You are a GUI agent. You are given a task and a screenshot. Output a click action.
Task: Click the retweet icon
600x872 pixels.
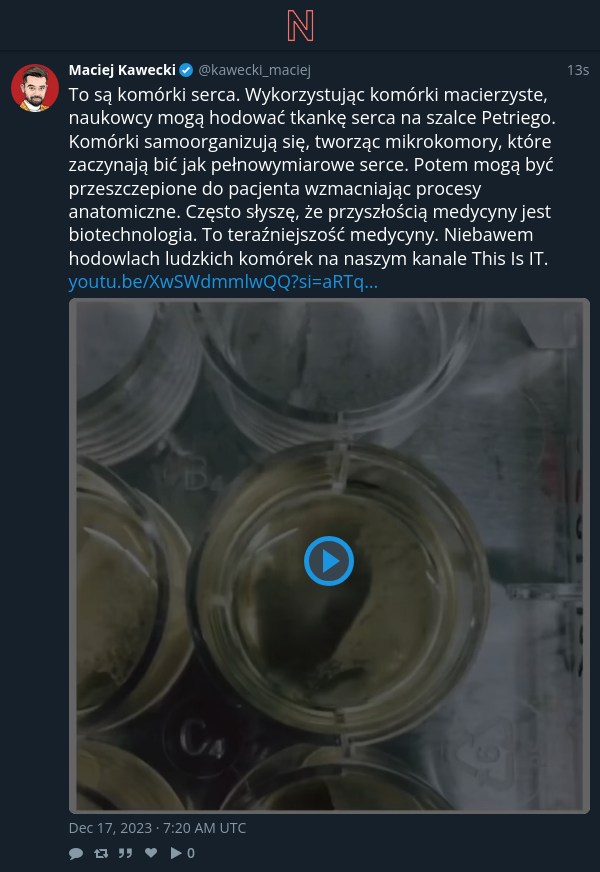(101, 853)
